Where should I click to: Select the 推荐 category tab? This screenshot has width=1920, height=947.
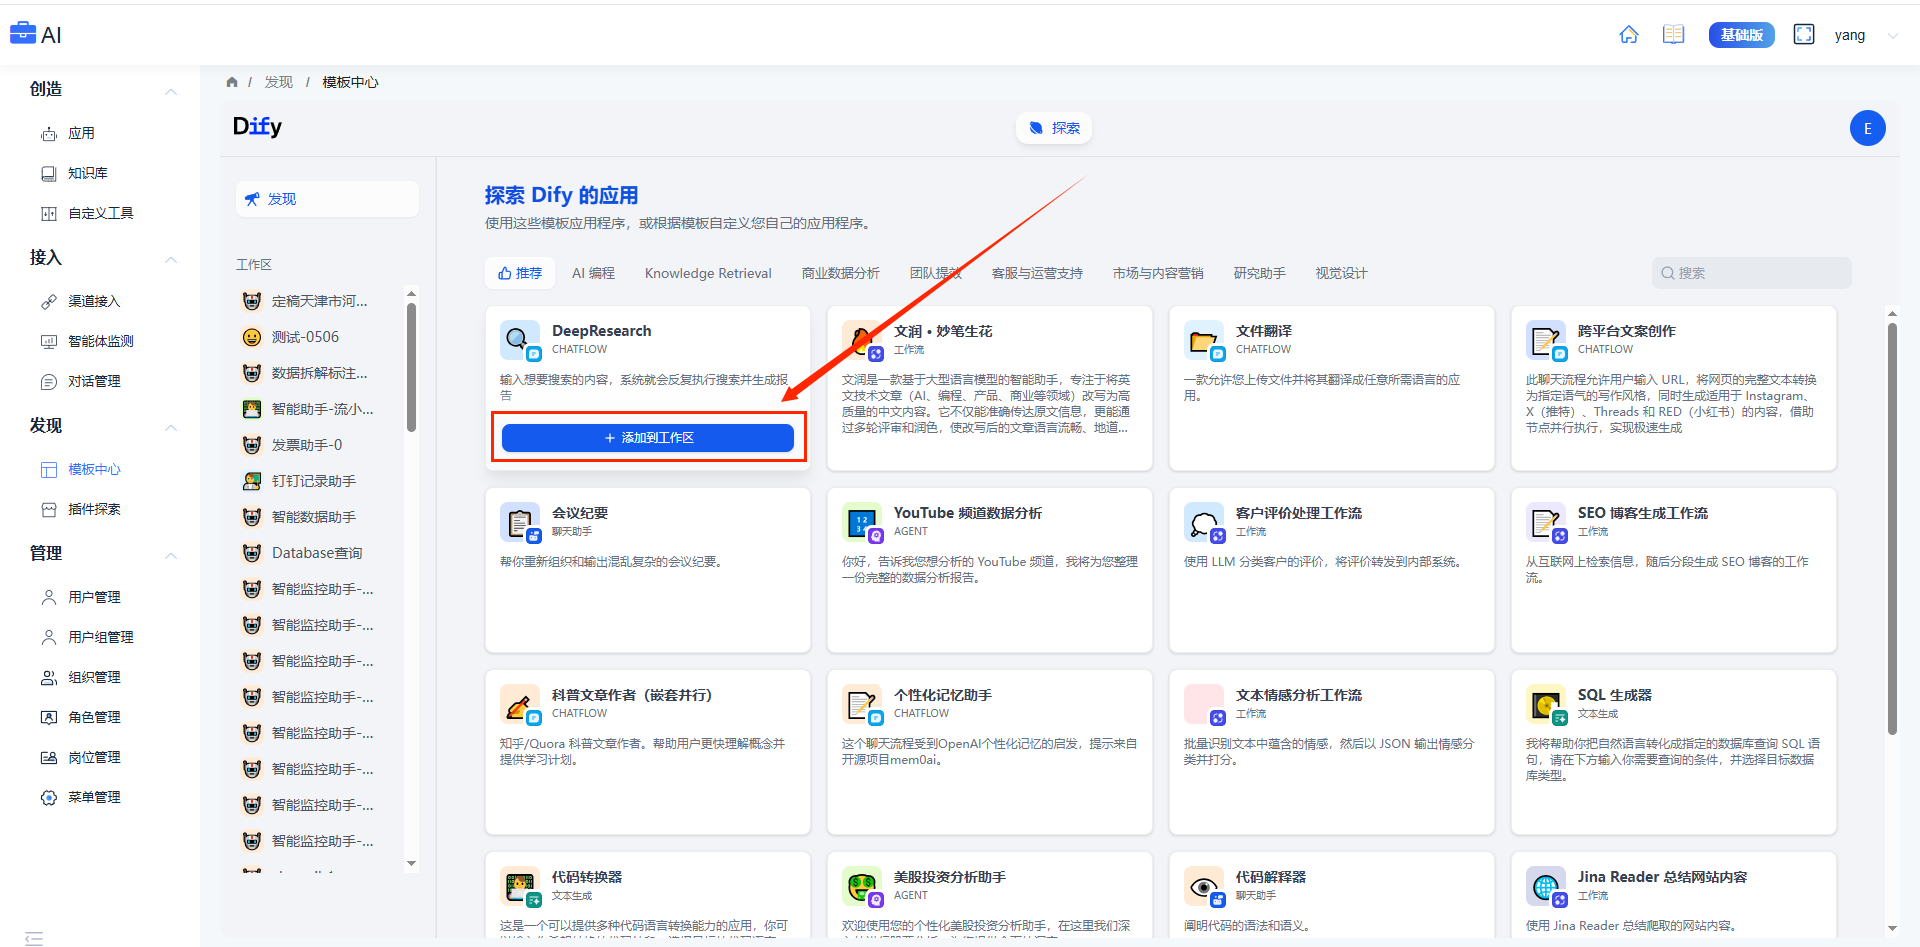click(520, 273)
